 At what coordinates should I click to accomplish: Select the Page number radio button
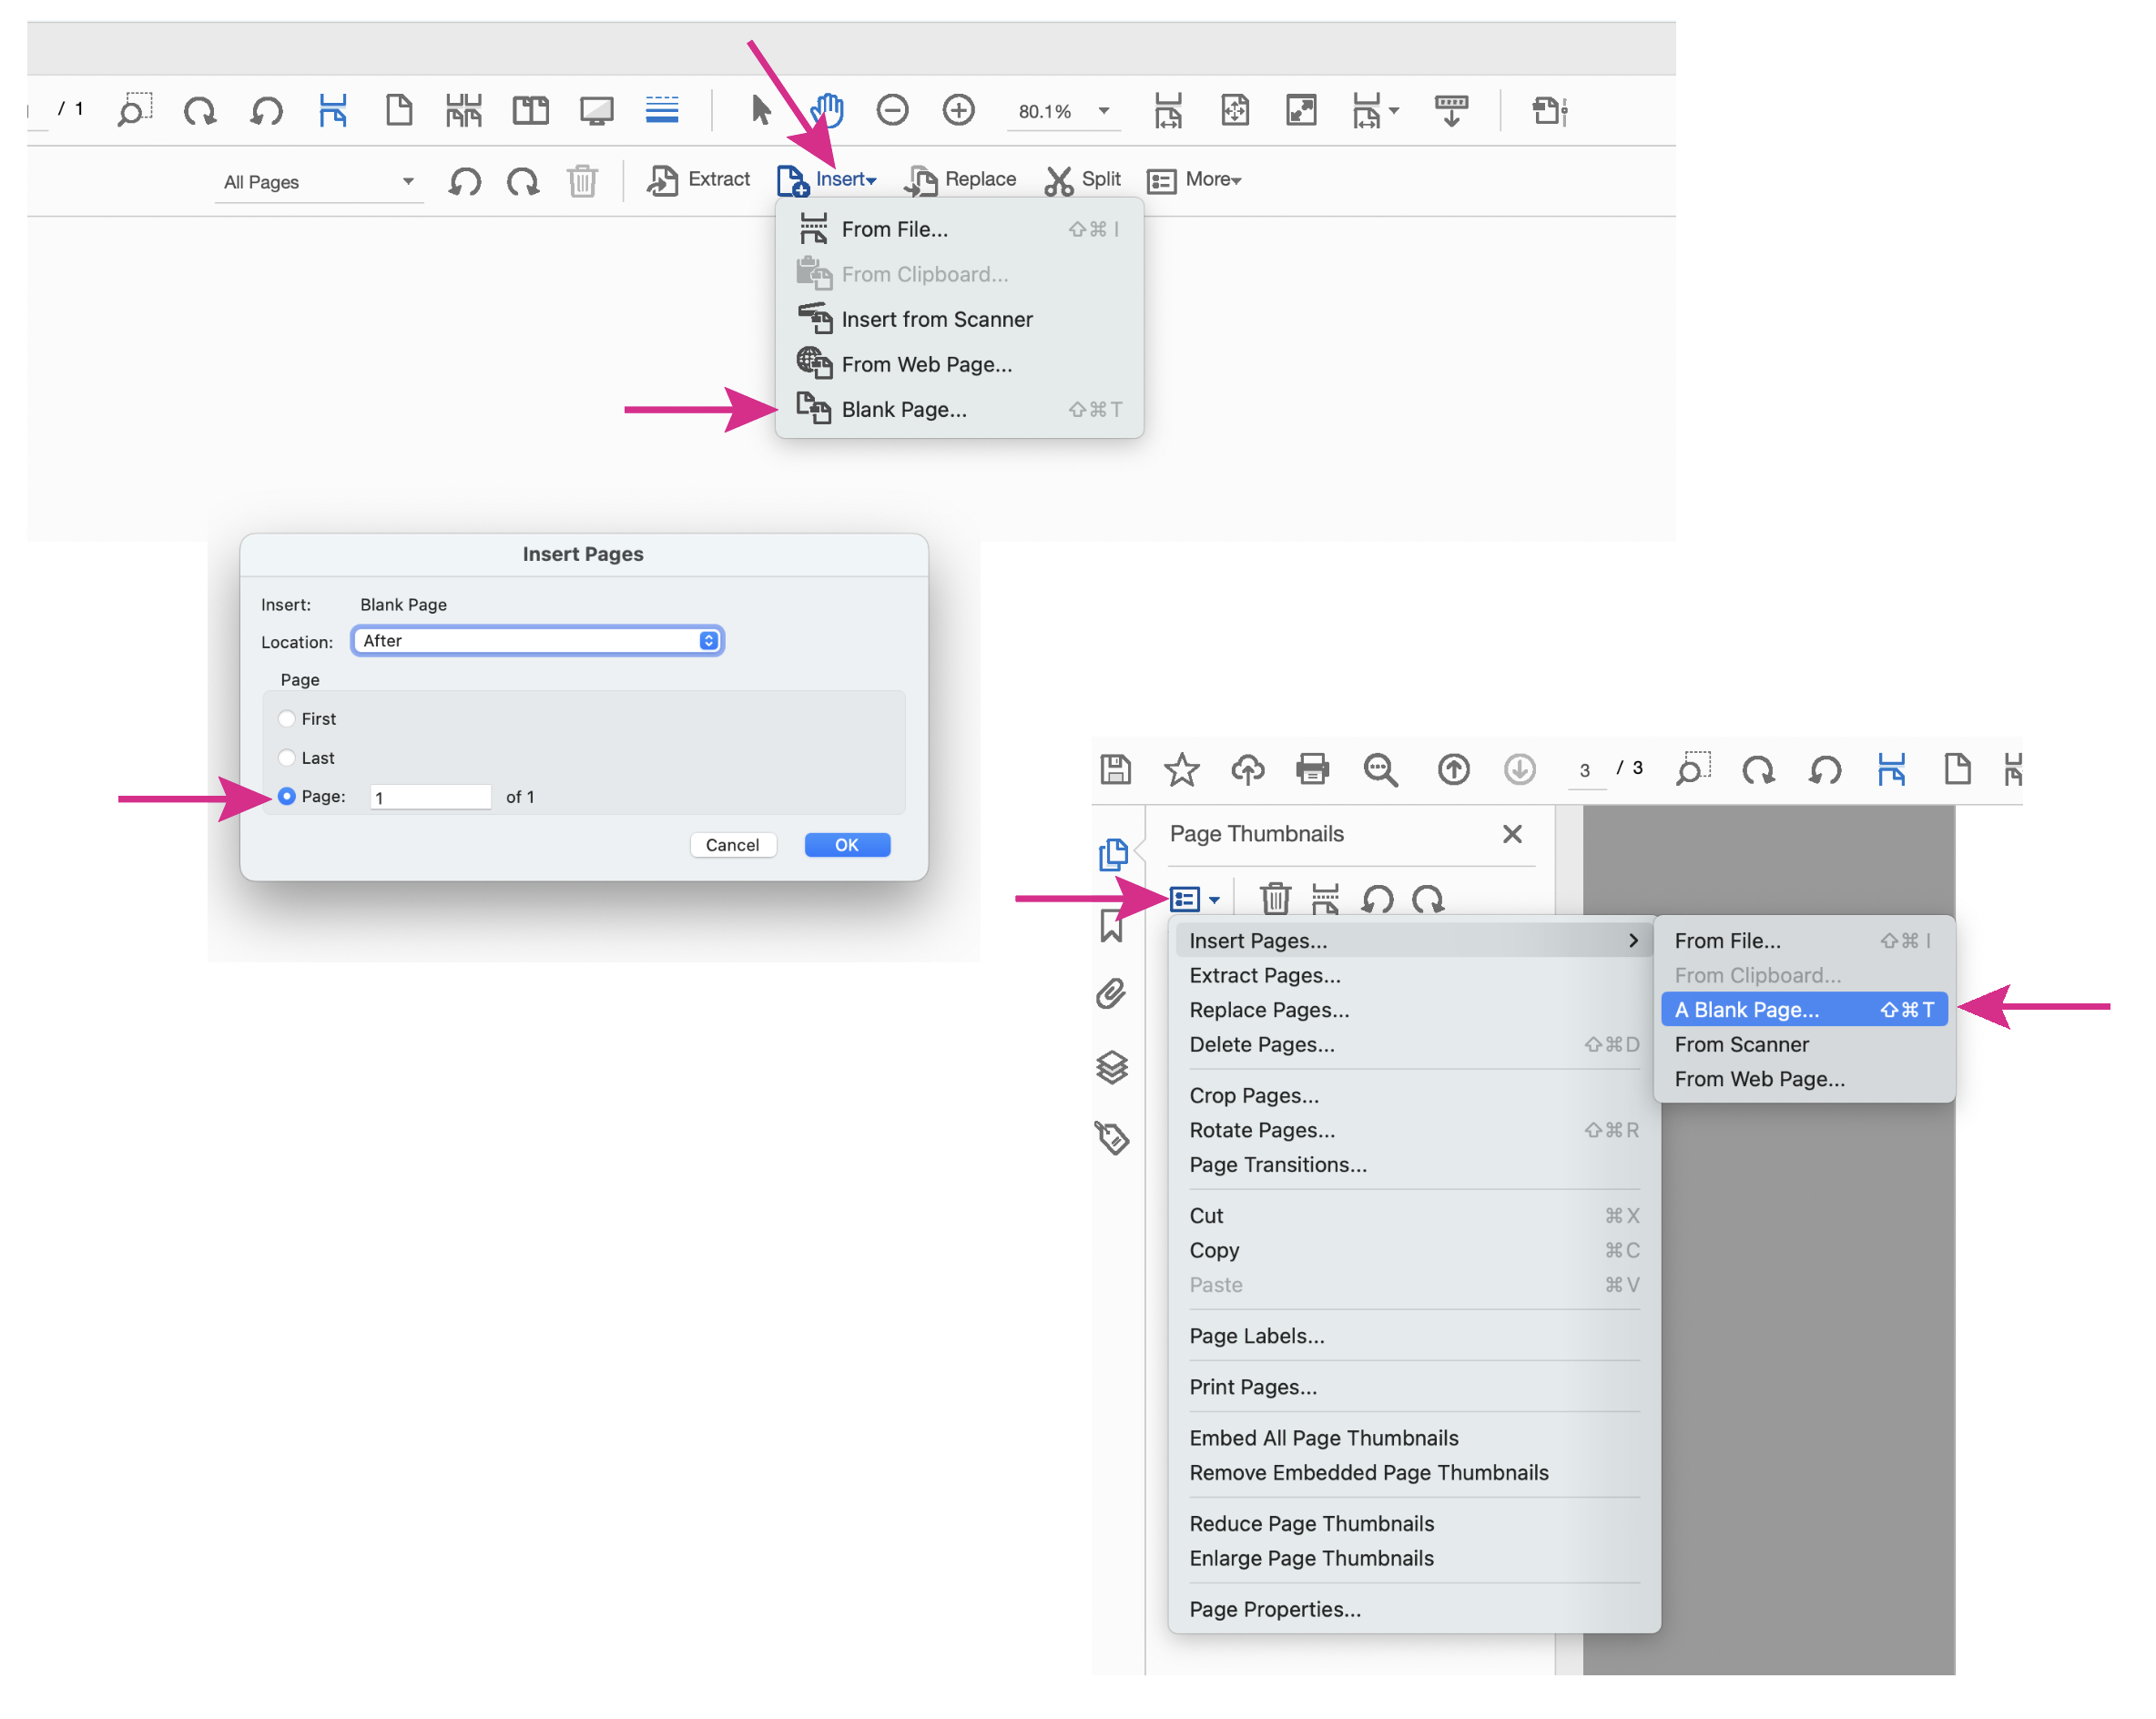coord(287,796)
